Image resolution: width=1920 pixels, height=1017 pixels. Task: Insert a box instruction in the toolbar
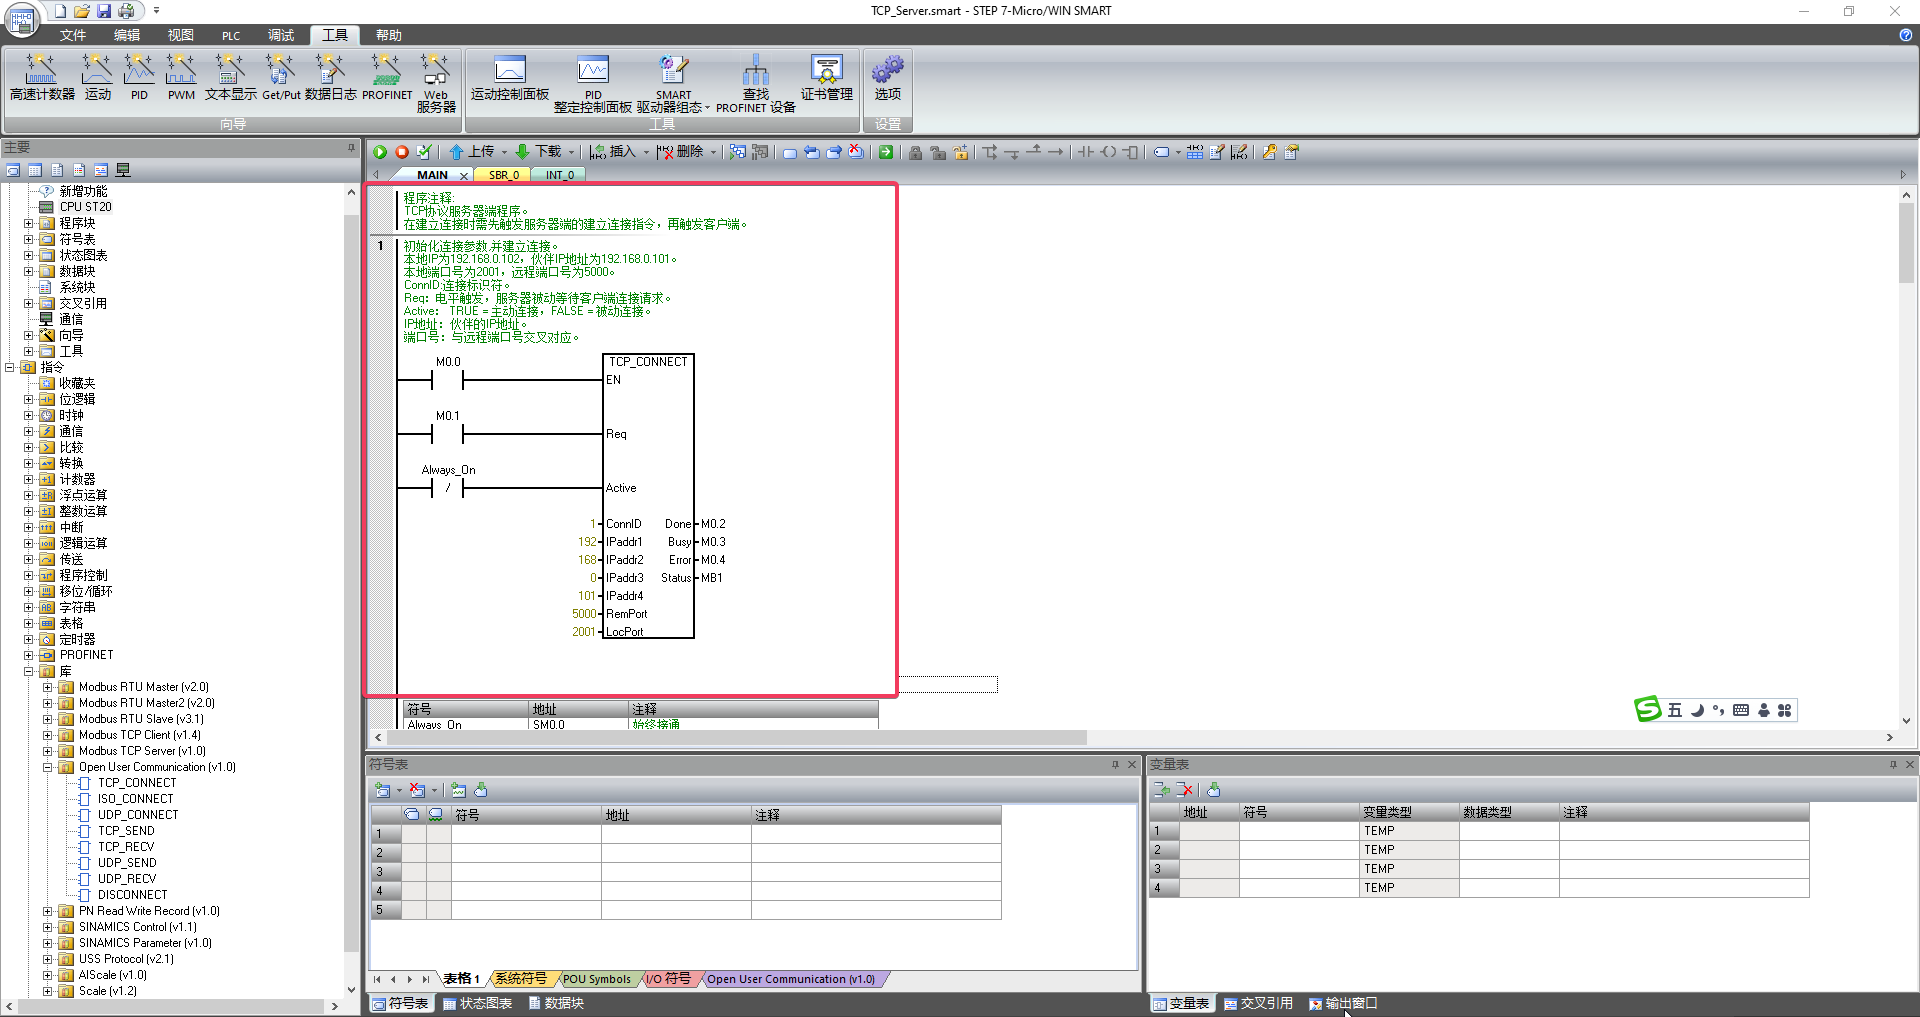click(x=1131, y=152)
